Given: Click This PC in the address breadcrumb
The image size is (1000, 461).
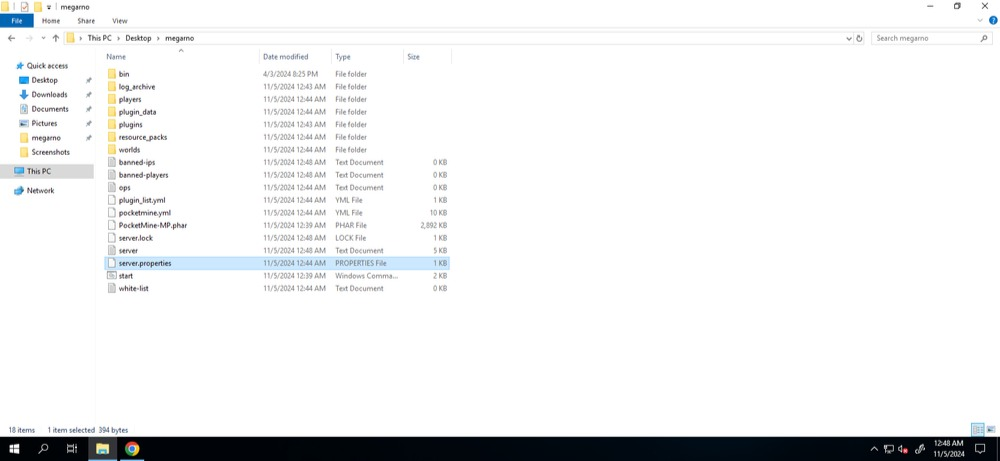Looking at the screenshot, I should coord(99,38).
